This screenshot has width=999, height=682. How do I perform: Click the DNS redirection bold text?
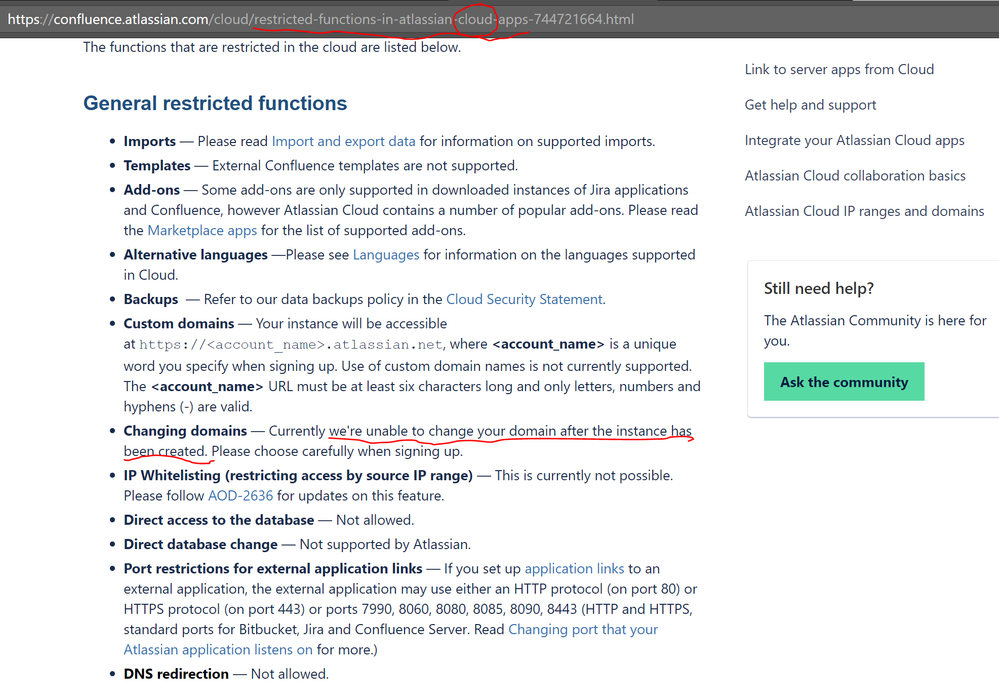tap(176, 674)
